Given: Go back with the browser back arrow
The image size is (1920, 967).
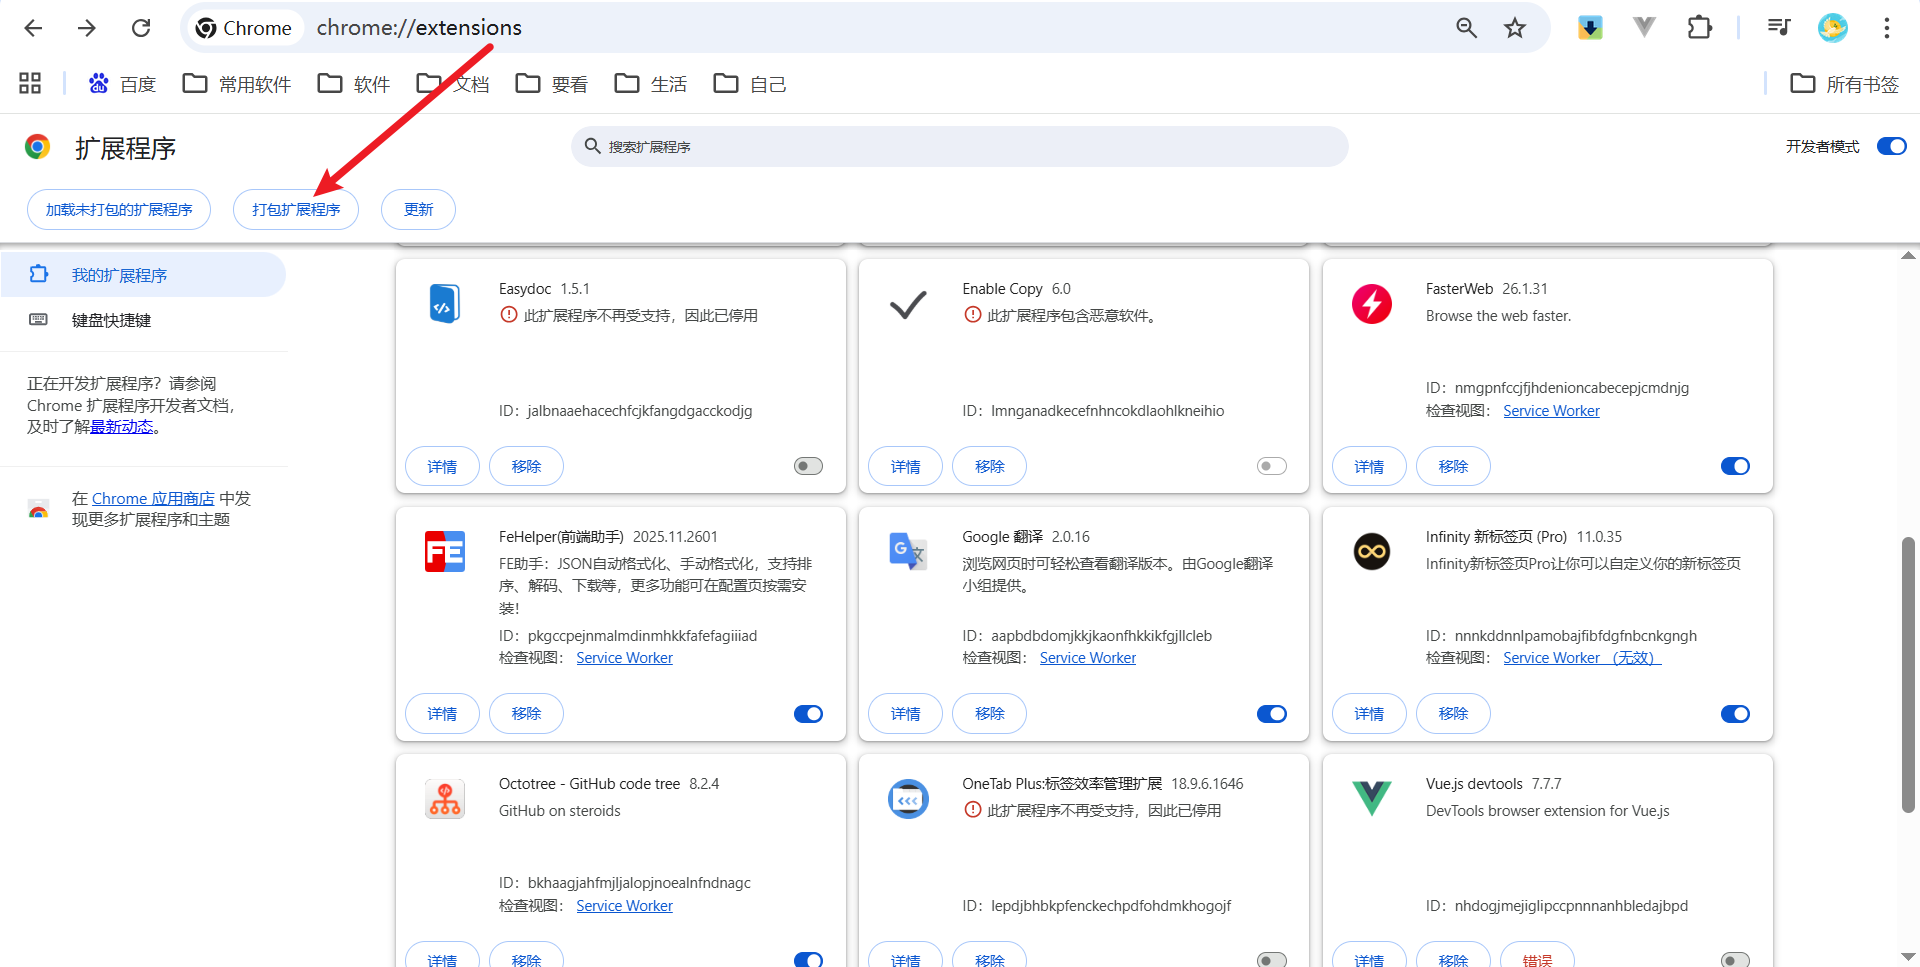Looking at the screenshot, I should click(33, 28).
